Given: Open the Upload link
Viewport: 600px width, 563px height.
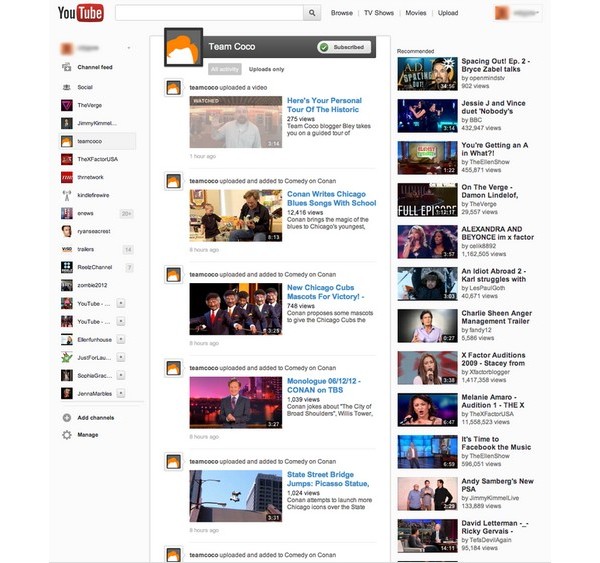Looking at the screenshot, I should [x=448, y=13].
